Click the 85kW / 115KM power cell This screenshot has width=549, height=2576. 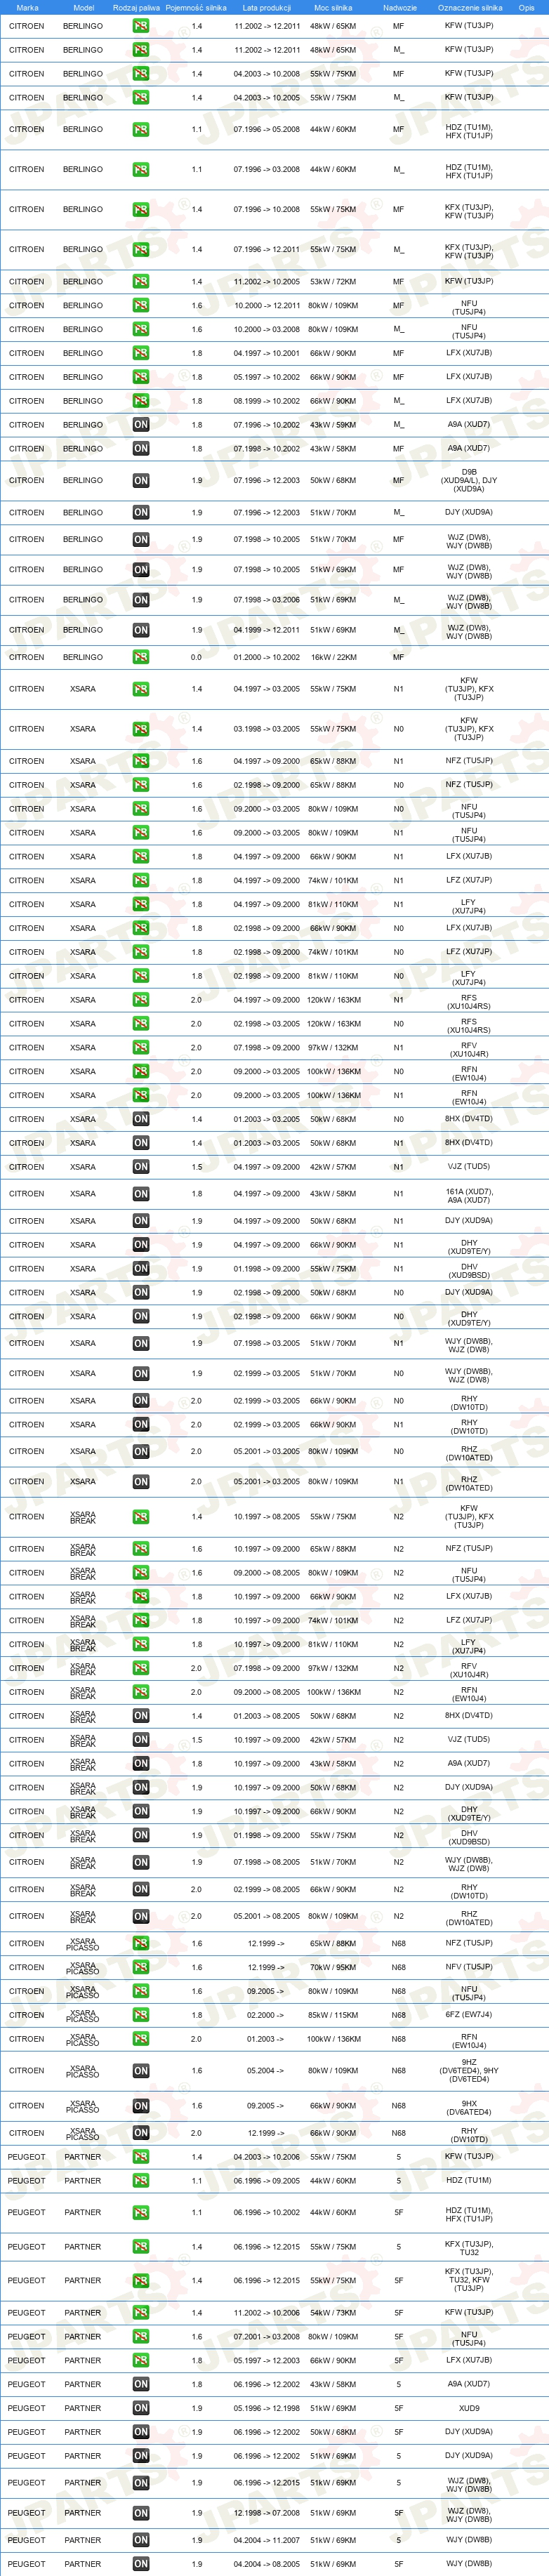pos(334,2014)
